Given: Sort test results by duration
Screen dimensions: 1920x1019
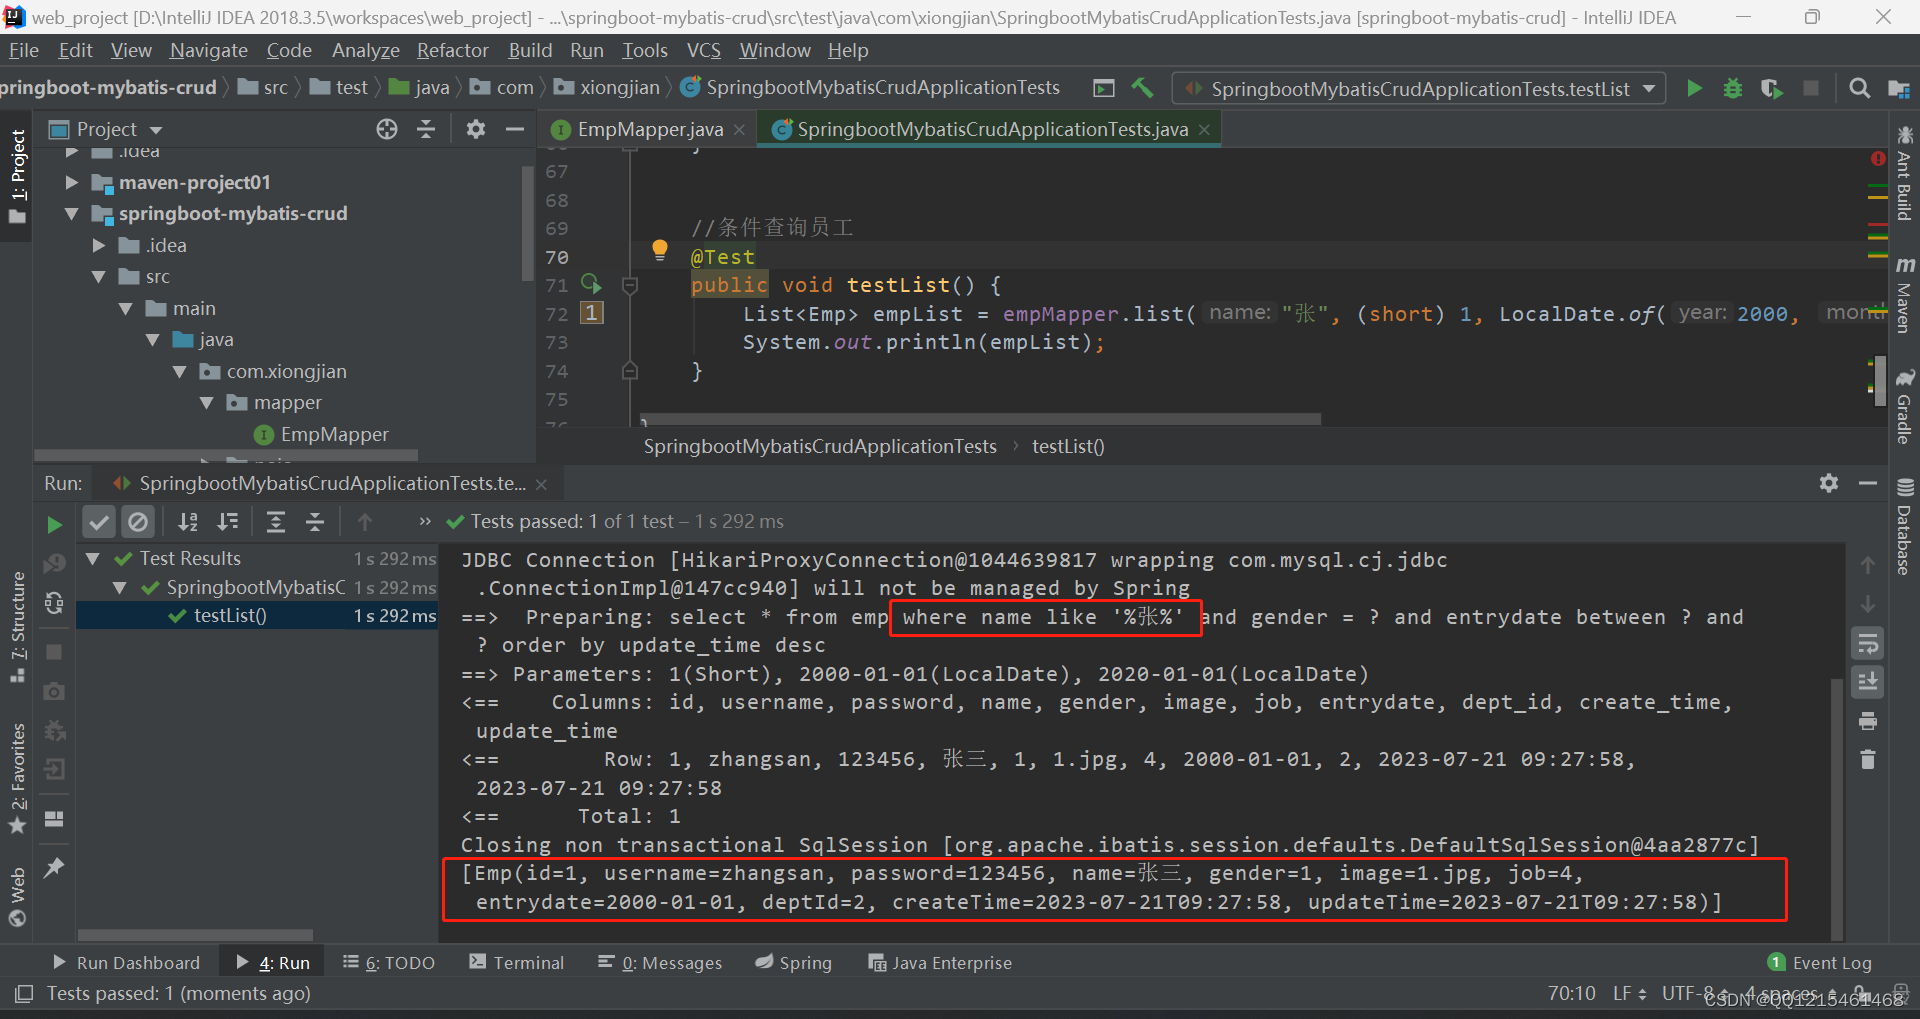Looking at the screenshot, I should [x=228, y=521].
